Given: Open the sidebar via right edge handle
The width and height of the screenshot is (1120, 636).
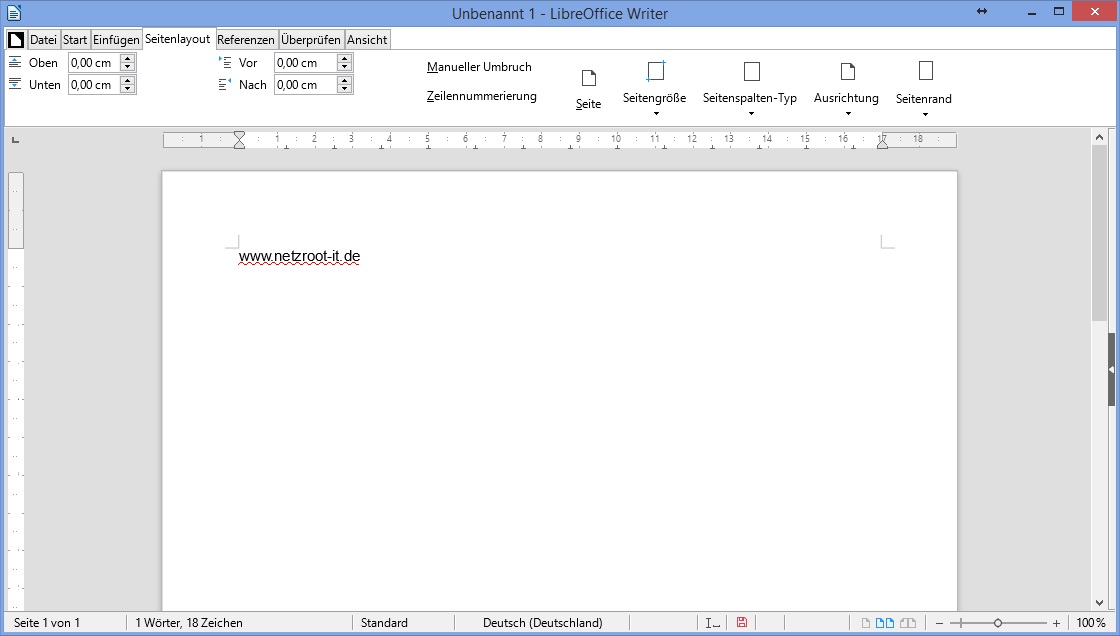Looking at the screenshot, I should [1111, 369].
